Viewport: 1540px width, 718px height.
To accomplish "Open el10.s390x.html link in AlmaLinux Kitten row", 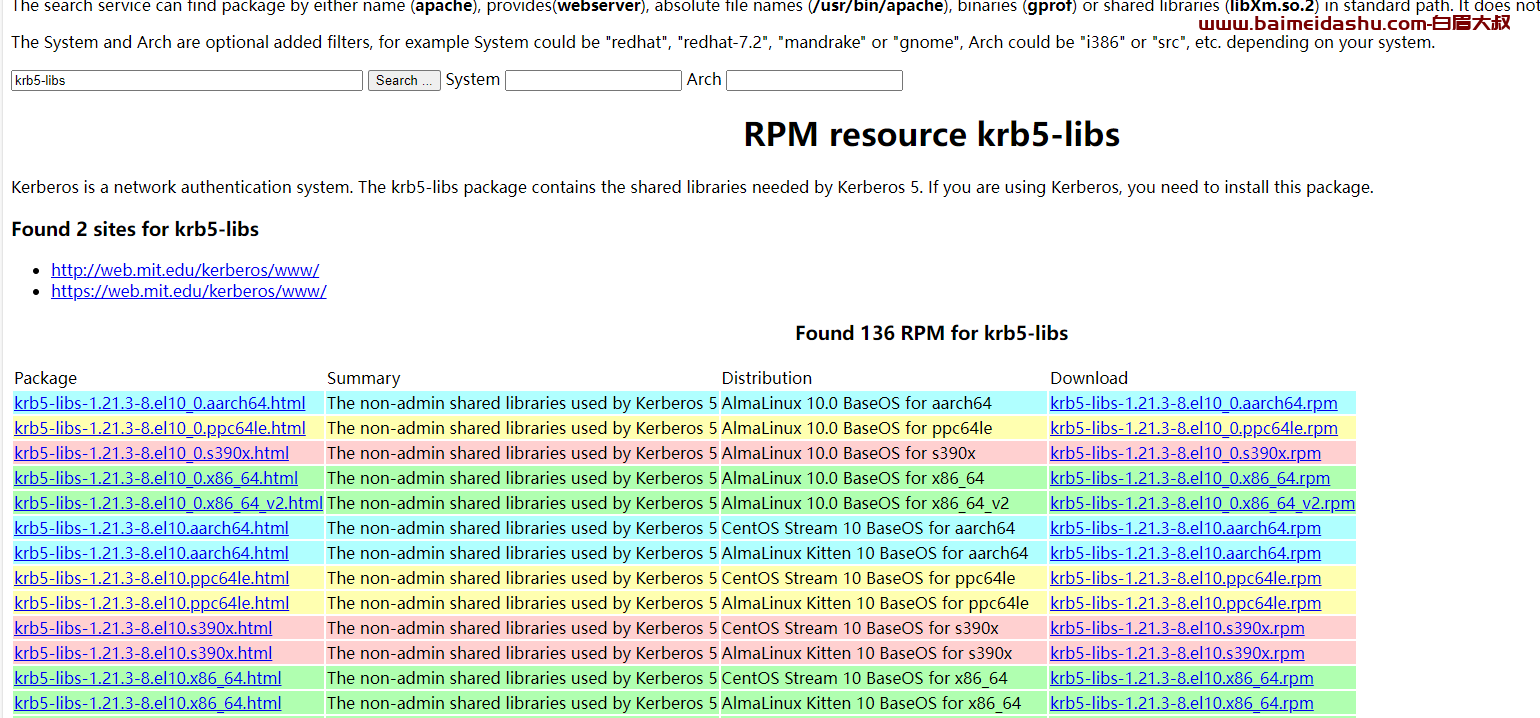I will (x=143, y=653).
